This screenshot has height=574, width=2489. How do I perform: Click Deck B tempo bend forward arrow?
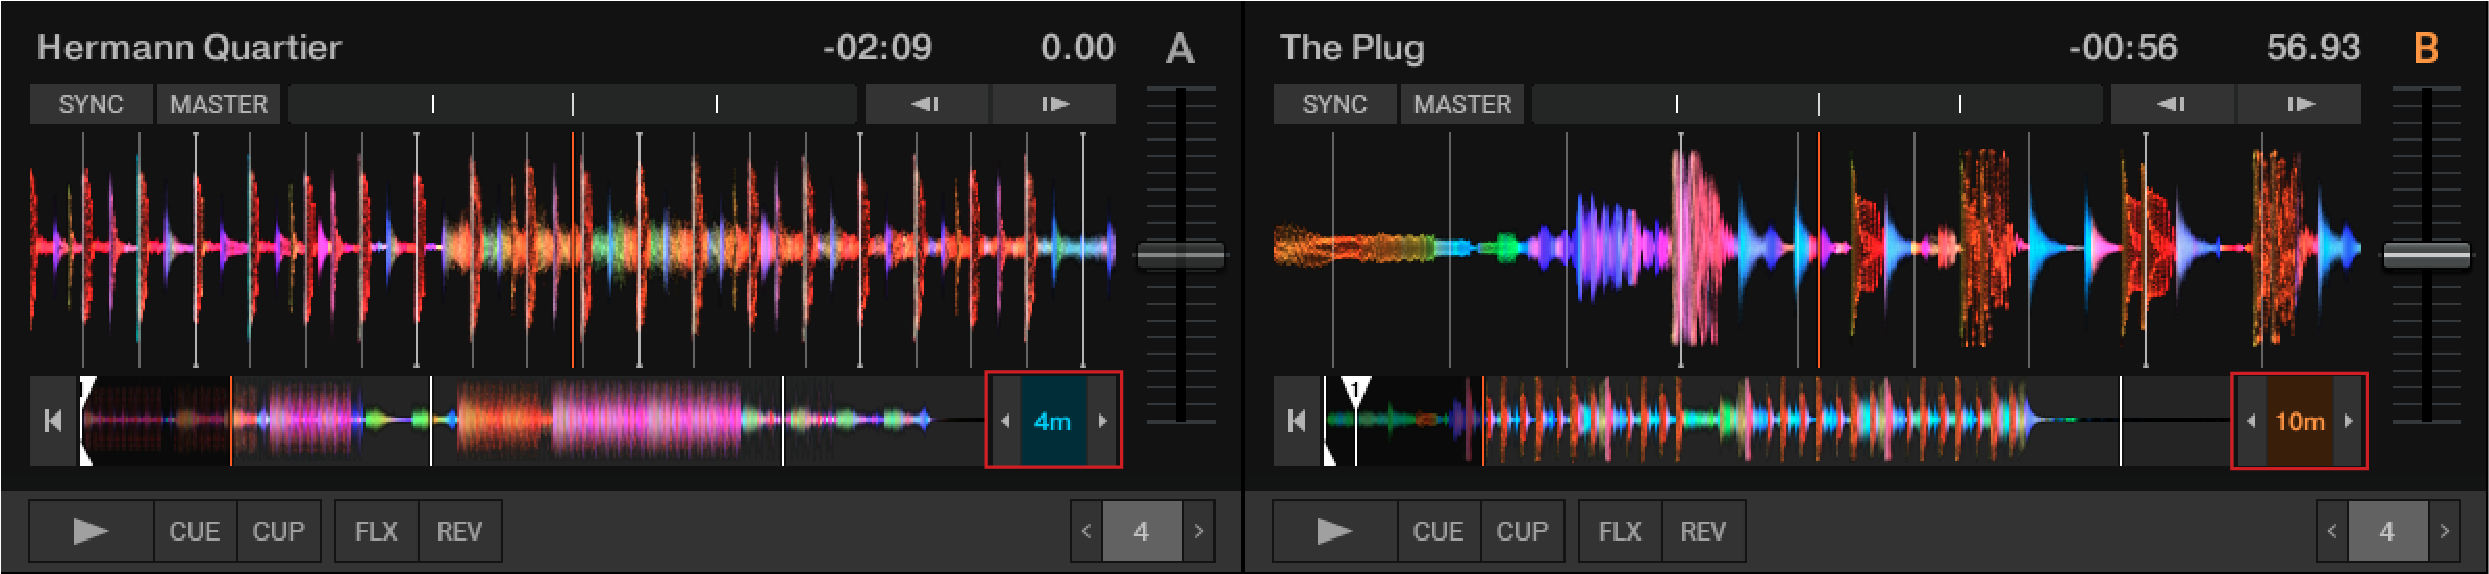coord(2299,104)
